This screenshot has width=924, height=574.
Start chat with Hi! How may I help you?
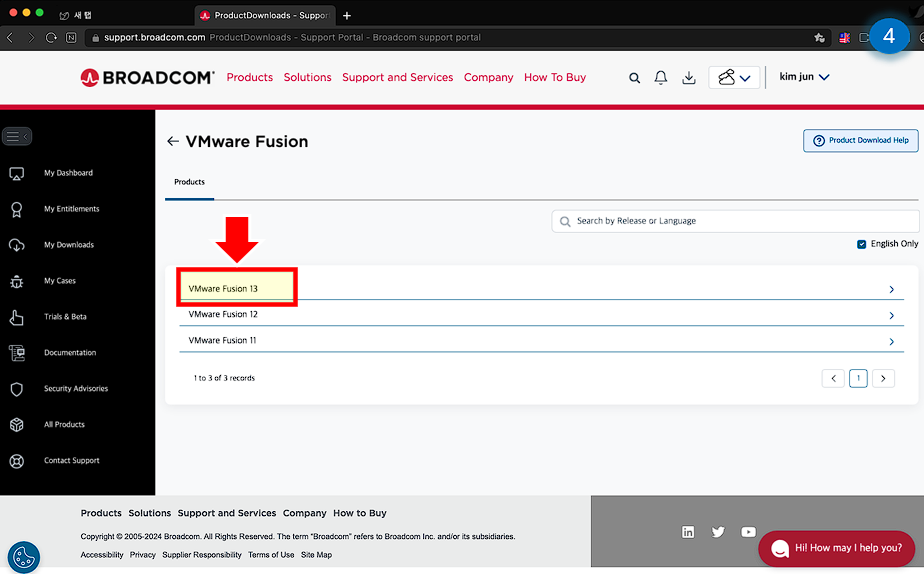point(836,548)
